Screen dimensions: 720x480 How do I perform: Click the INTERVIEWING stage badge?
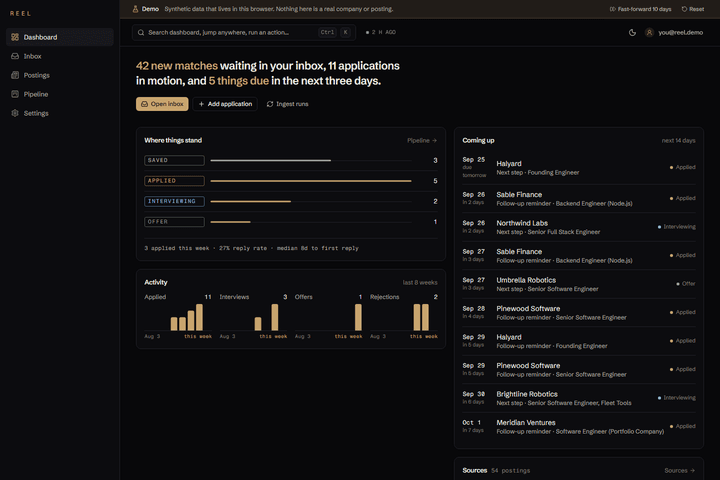pyautogui.click(x=174, y=201)
